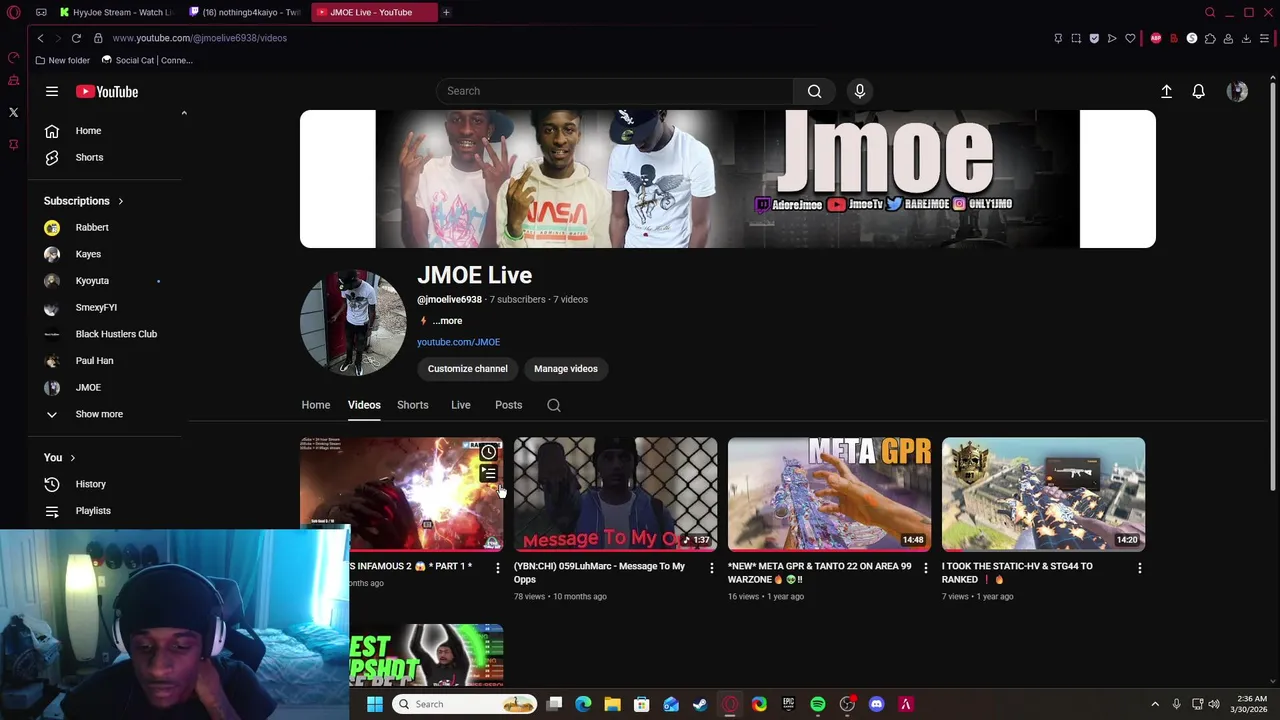The width and height of the screenshot is (1280, 720).
Task: Expand the Subscriptions section chevron
Action: [x=120, y=201]
